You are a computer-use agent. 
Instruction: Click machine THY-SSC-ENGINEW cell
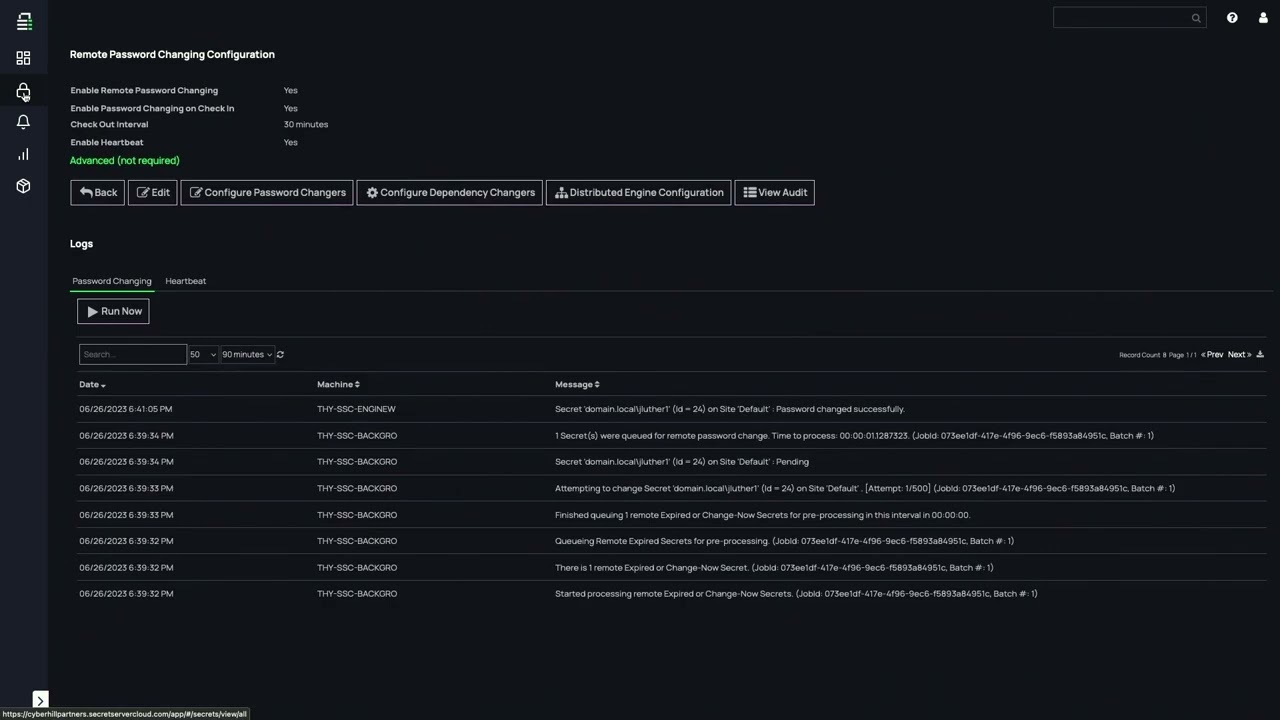356,409
